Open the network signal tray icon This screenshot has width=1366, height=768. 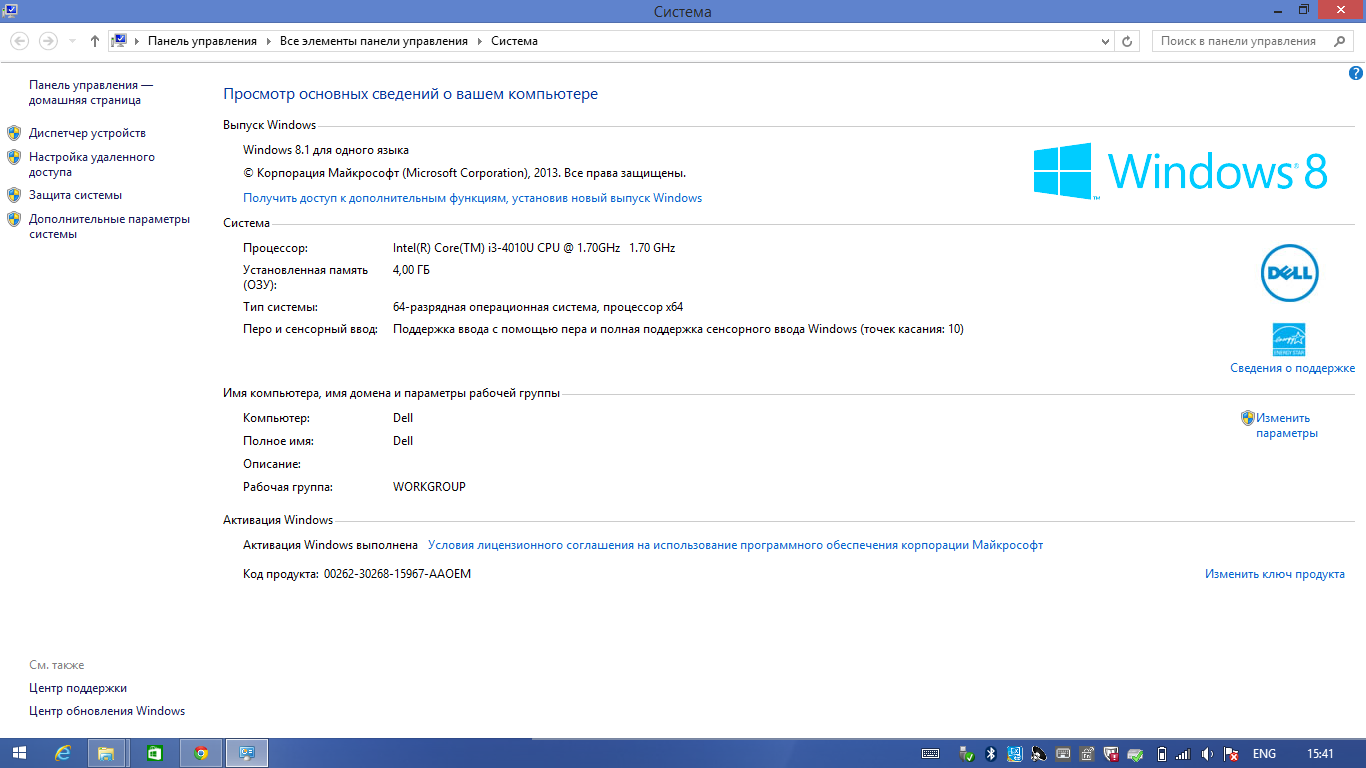1183,754
